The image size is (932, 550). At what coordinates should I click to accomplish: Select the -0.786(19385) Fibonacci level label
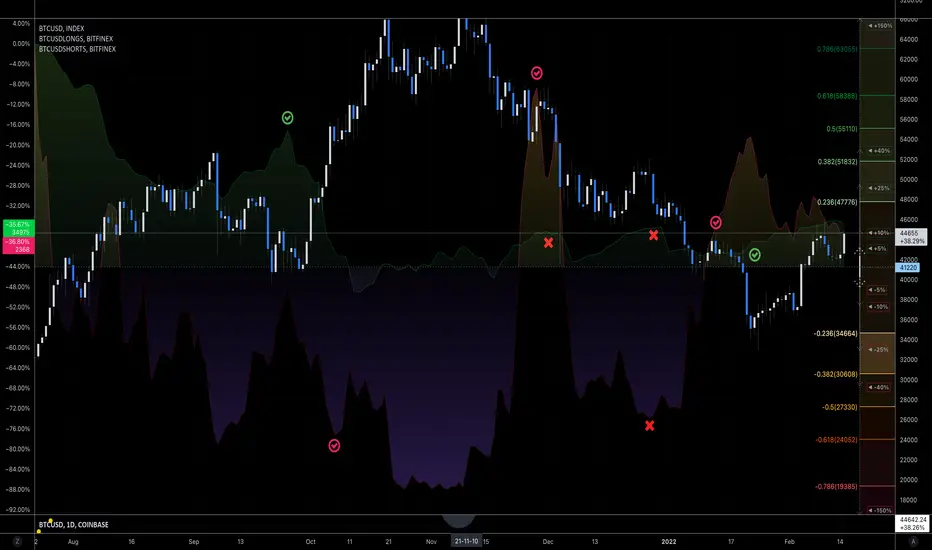[836, 486]
